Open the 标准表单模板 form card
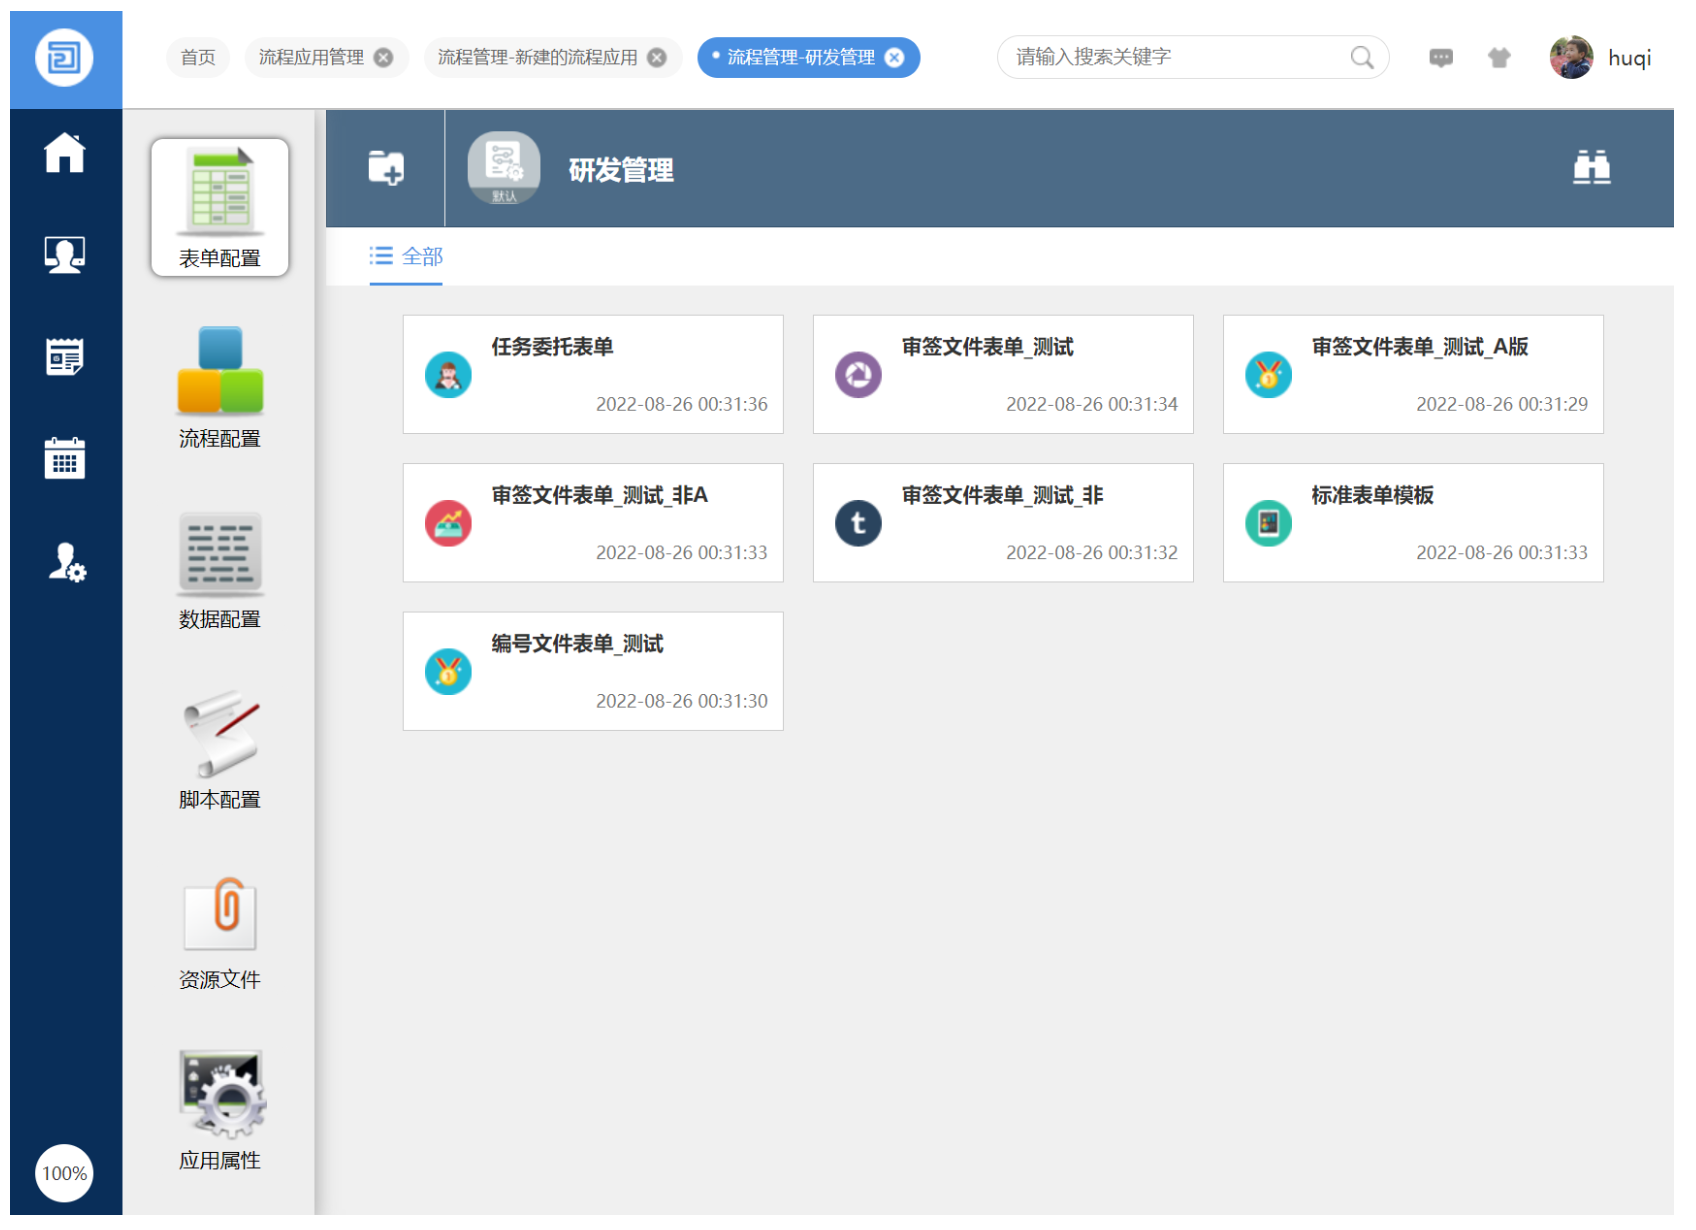1696x1230 pixels. pyautogui.click(x=1412, y=523)
